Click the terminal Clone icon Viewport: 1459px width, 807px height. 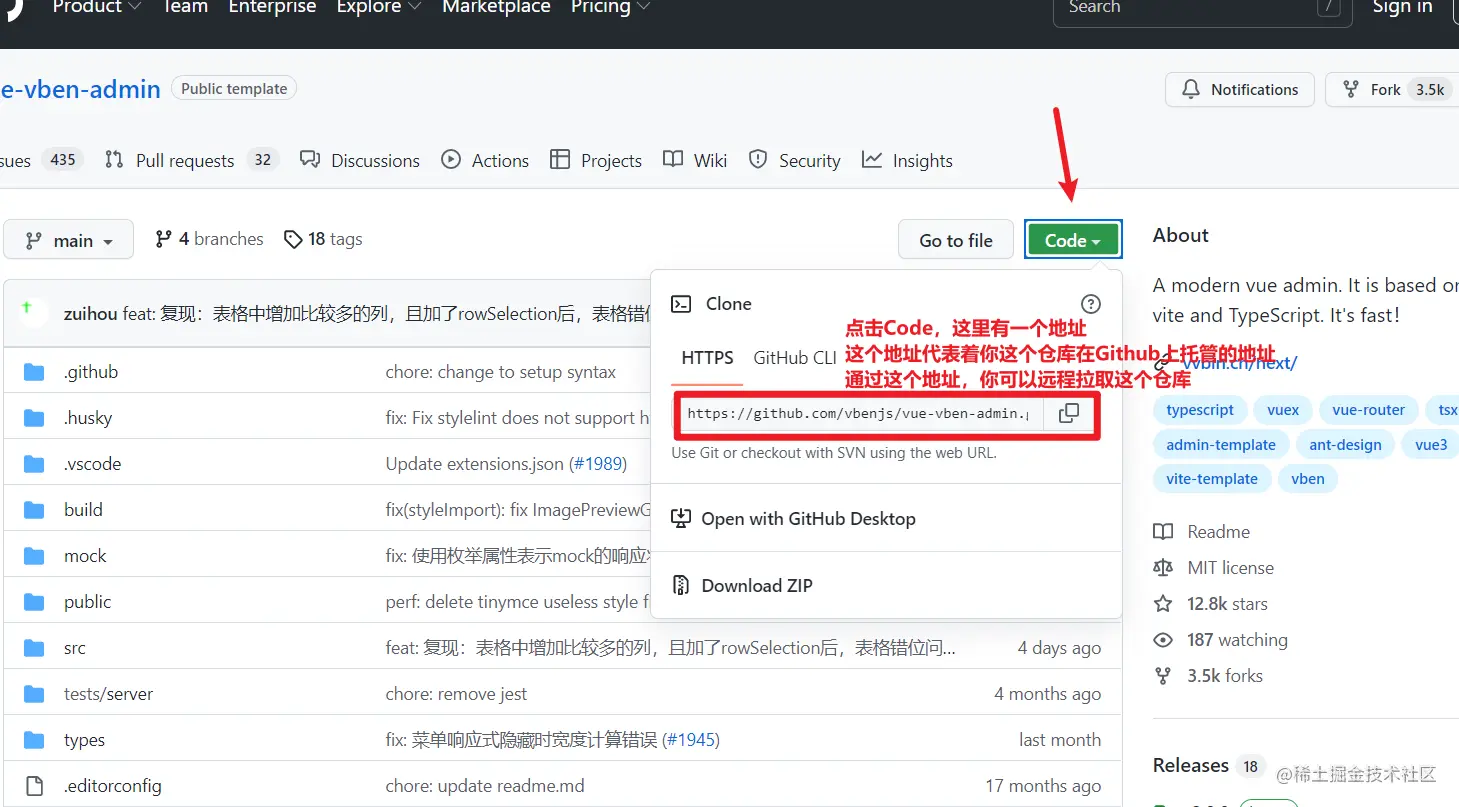pos(681,304)
